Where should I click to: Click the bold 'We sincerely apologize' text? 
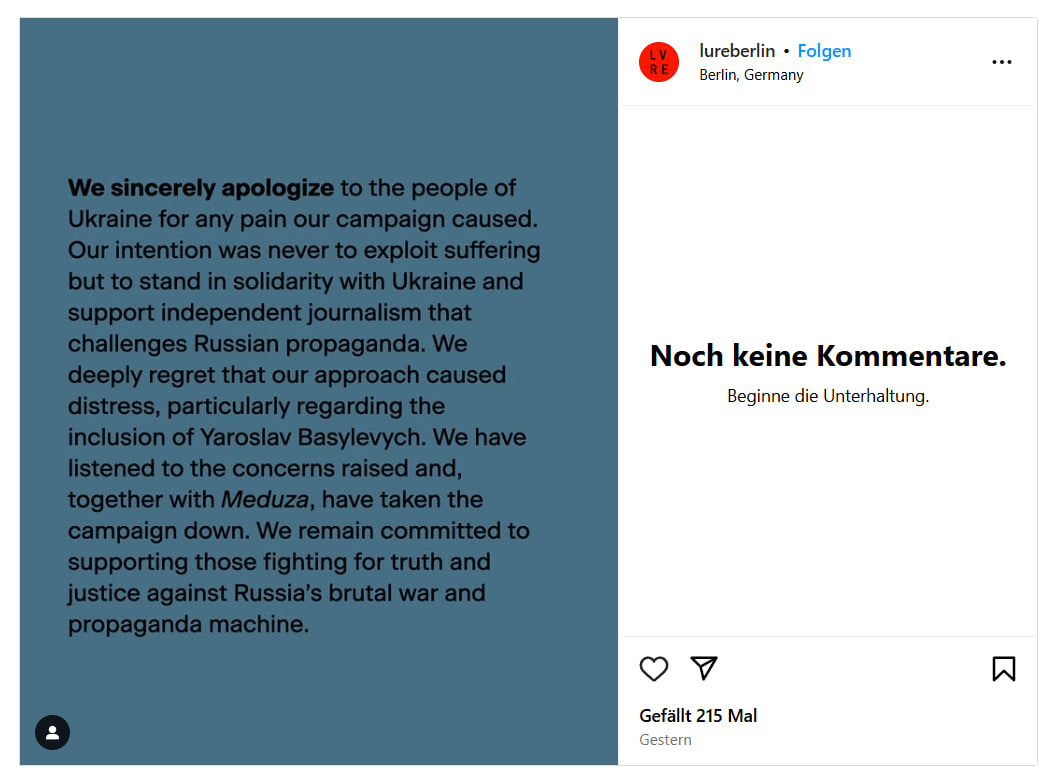click(x=201, y=187)
